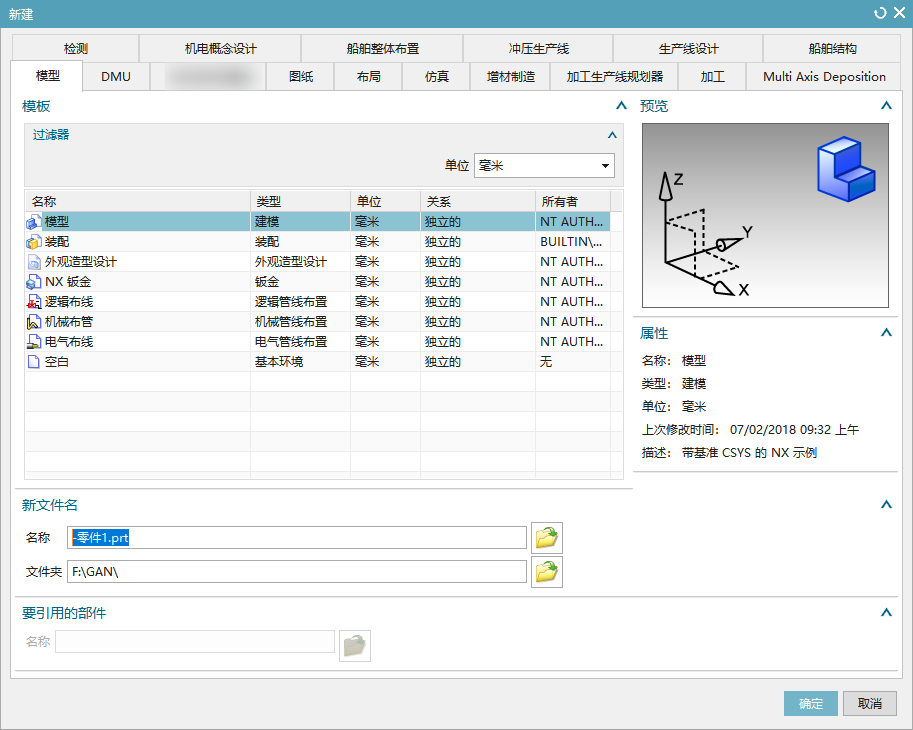Collapse the 预览 preview panel
The image size is (913, 730).
[886, 106]
